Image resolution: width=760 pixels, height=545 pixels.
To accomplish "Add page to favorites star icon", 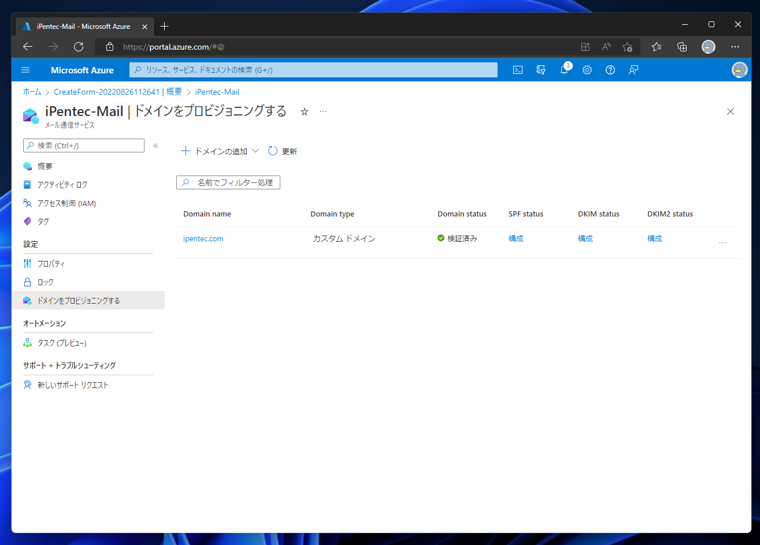I will tap(627, 47).
